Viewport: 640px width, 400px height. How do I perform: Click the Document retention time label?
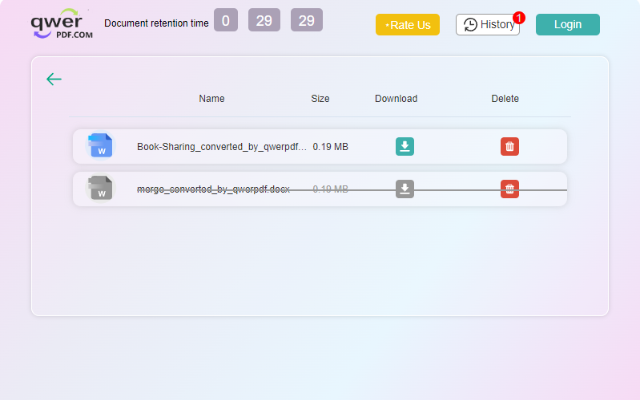click(156, 23)
